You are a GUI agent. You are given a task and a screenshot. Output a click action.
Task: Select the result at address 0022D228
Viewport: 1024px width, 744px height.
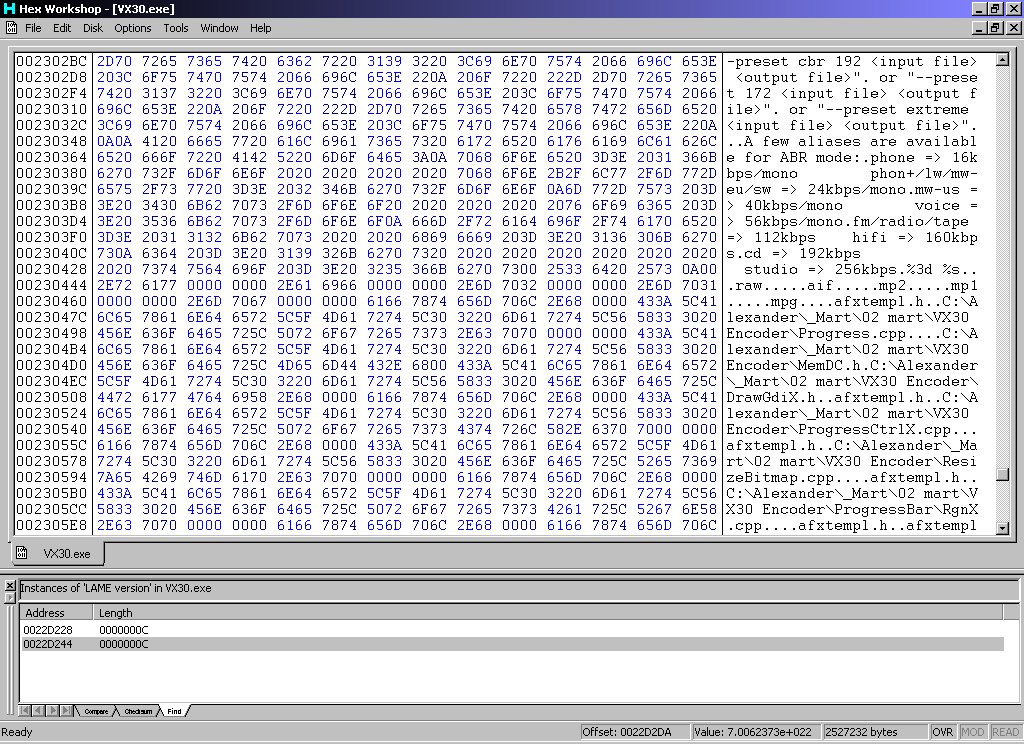tap(513, 630)
